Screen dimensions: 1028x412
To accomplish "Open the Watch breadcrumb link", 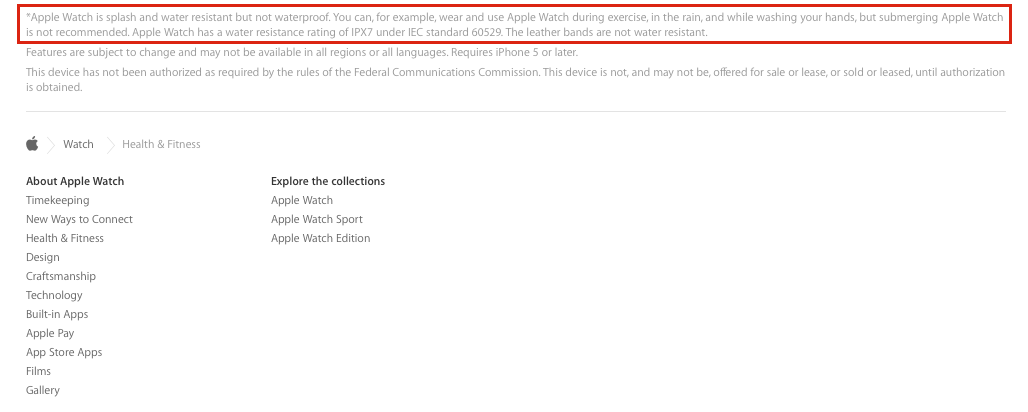I will click(x=78, y=144).
